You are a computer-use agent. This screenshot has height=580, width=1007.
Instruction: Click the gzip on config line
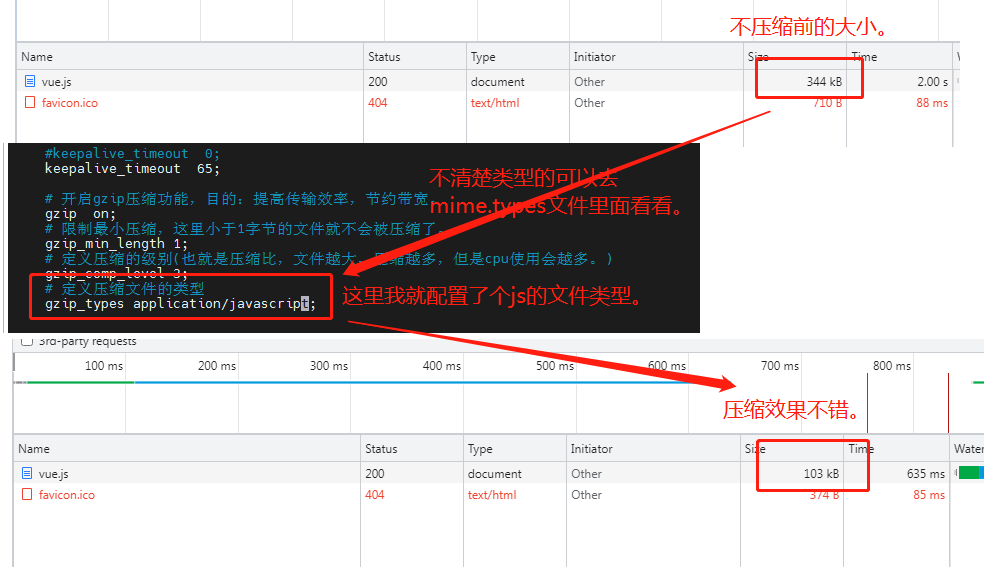point(80,213)
